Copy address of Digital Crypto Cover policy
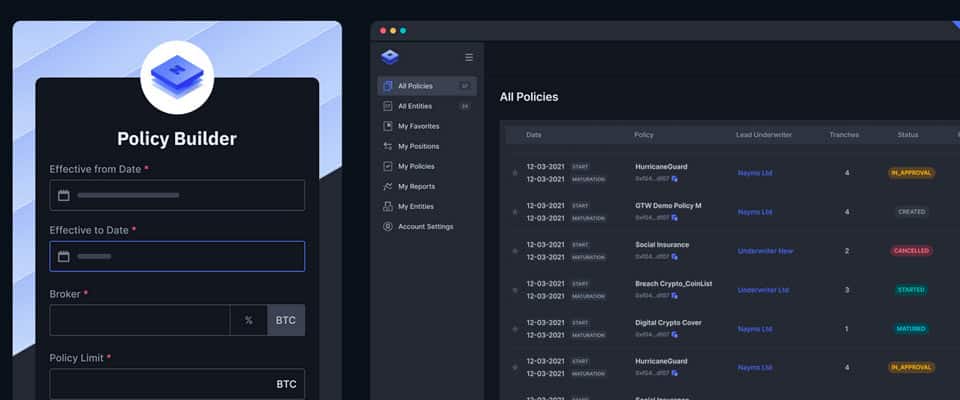The height and width of the screenshot is (400, 960). [675, 334]
